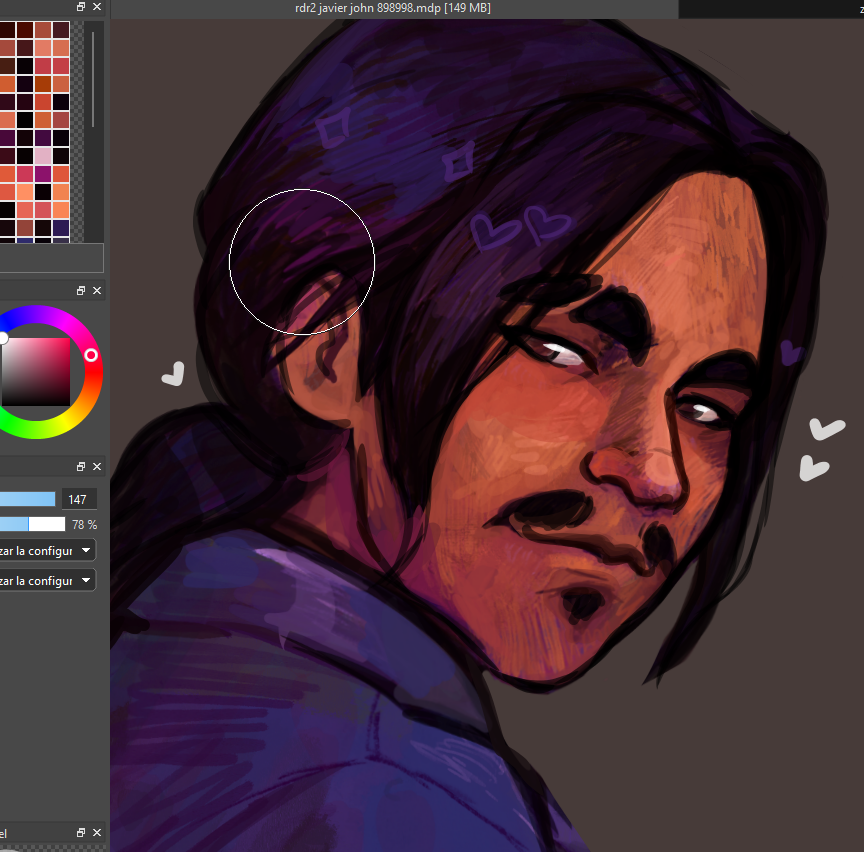Close the color wheel panel
This screenshot has height=852, width=864.
(x=97, y=290)
